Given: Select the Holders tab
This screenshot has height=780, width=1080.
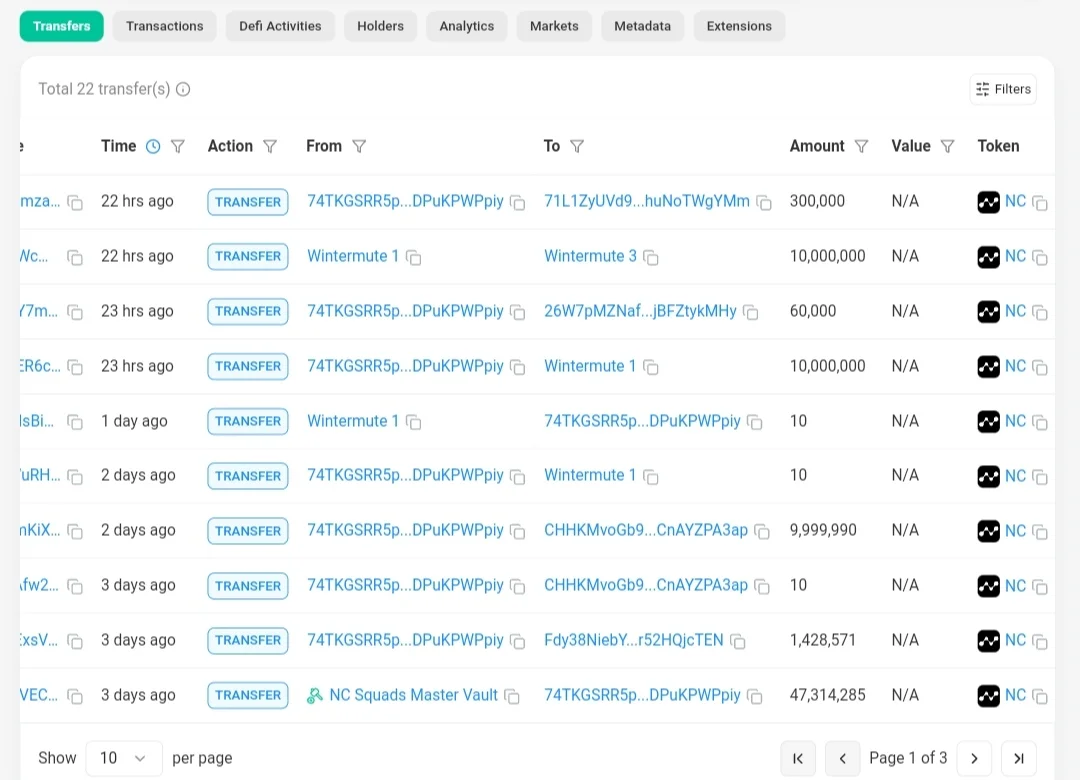Looking at the screenshot, I should click(x=380, y=26).
